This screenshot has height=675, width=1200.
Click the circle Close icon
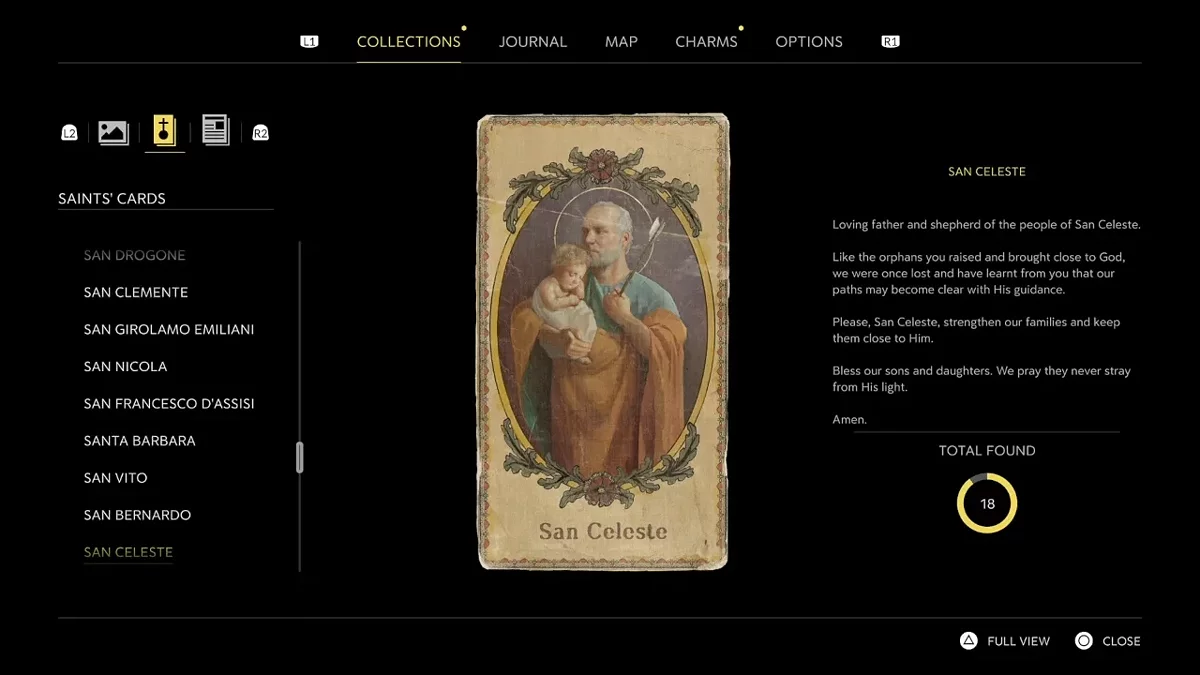pos(1084,641)
